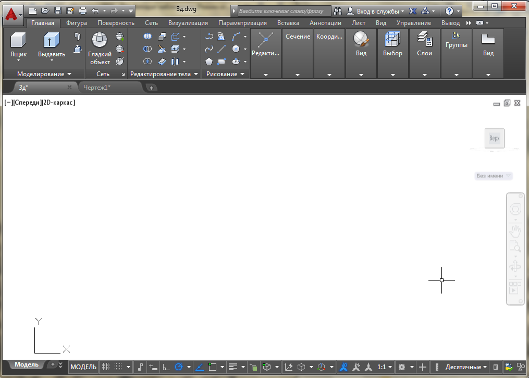Click the Smooth Less mesh icon with red mark
This screenshot has height=378, width=529.
[120, 49]
